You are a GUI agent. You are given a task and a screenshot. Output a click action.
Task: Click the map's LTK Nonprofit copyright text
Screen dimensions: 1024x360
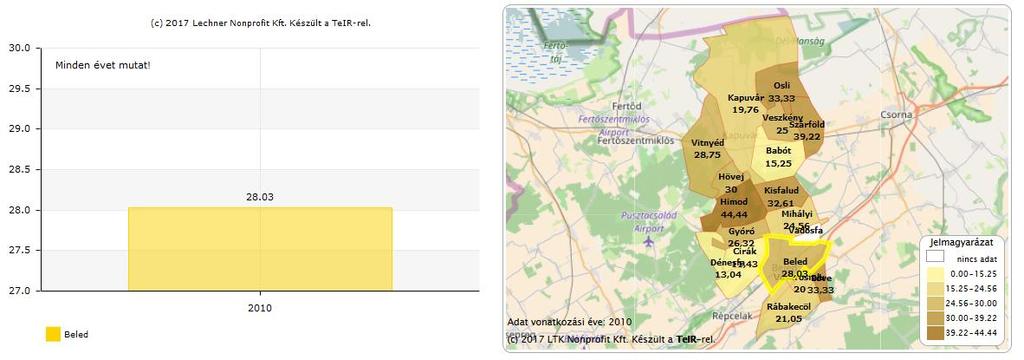coord(611,339)
